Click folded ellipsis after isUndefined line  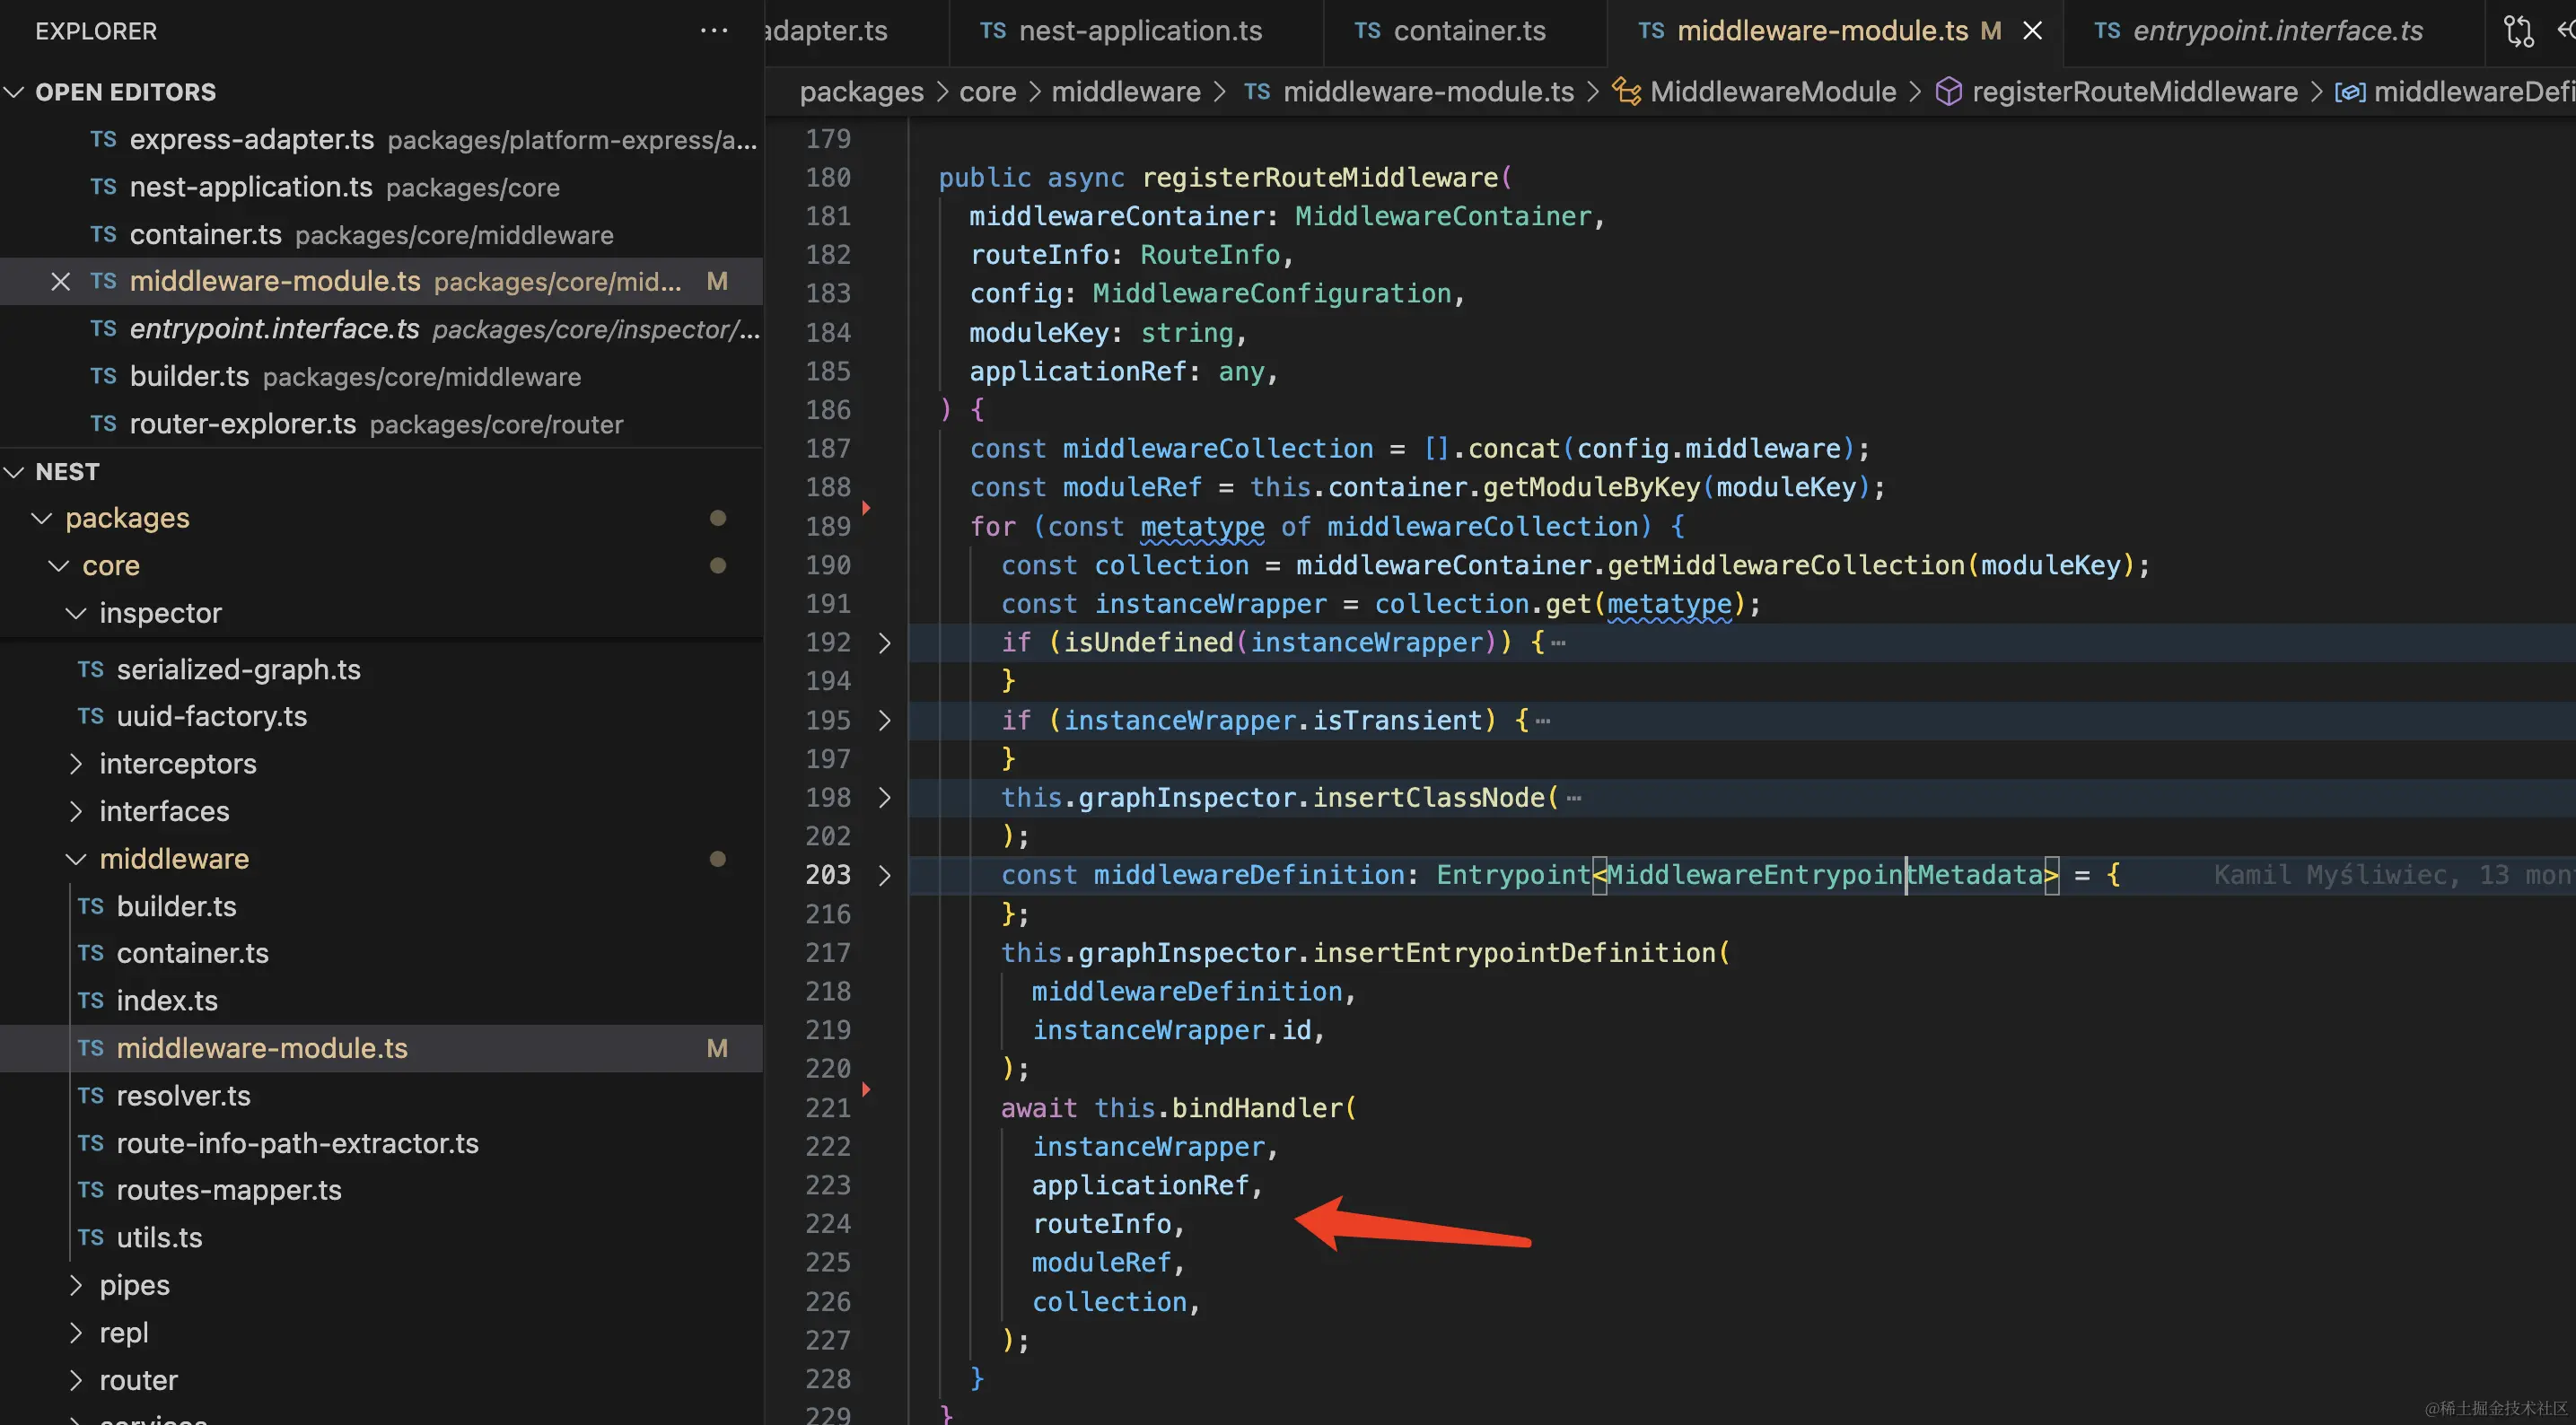coord(1558,644)
